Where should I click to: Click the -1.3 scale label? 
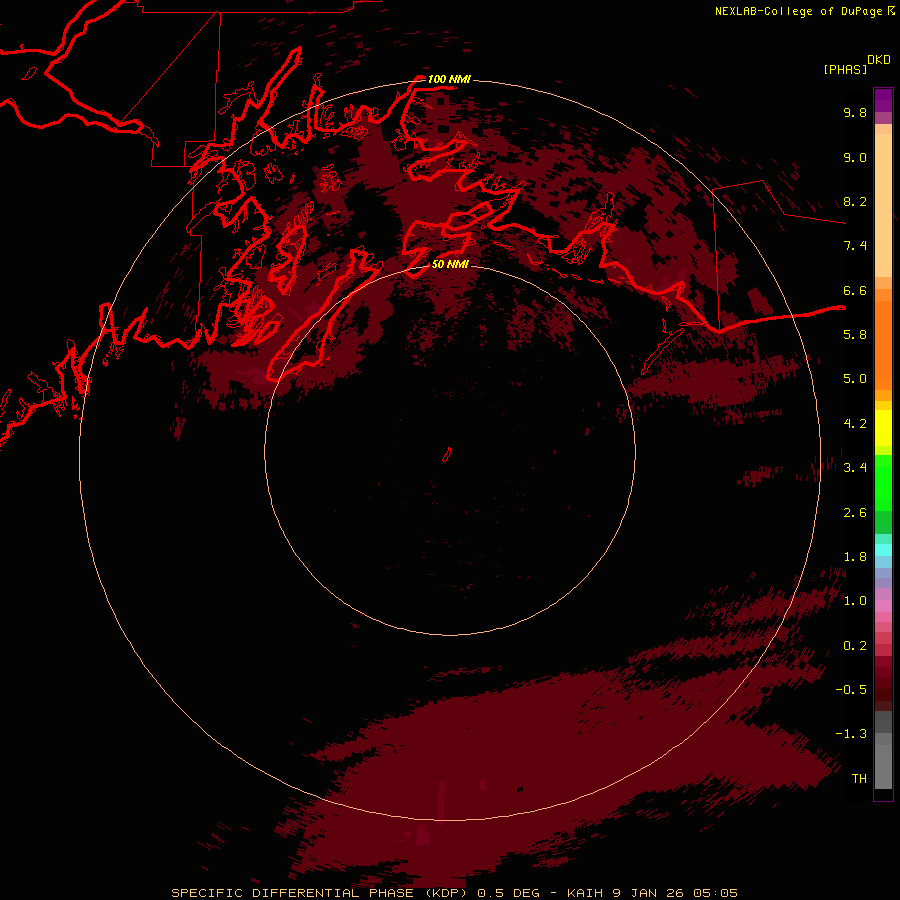tap(851, 734)
